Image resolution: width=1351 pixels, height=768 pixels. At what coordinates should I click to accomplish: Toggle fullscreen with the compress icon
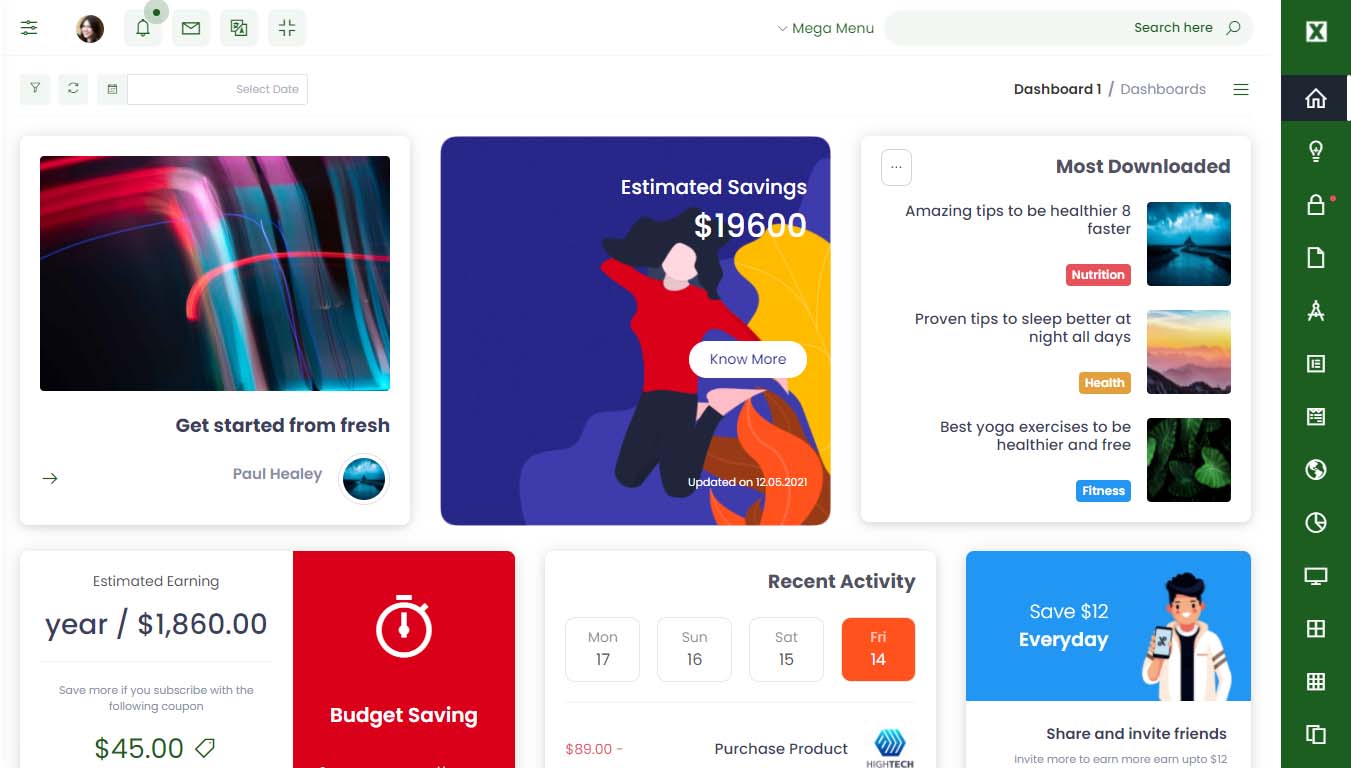287,28
